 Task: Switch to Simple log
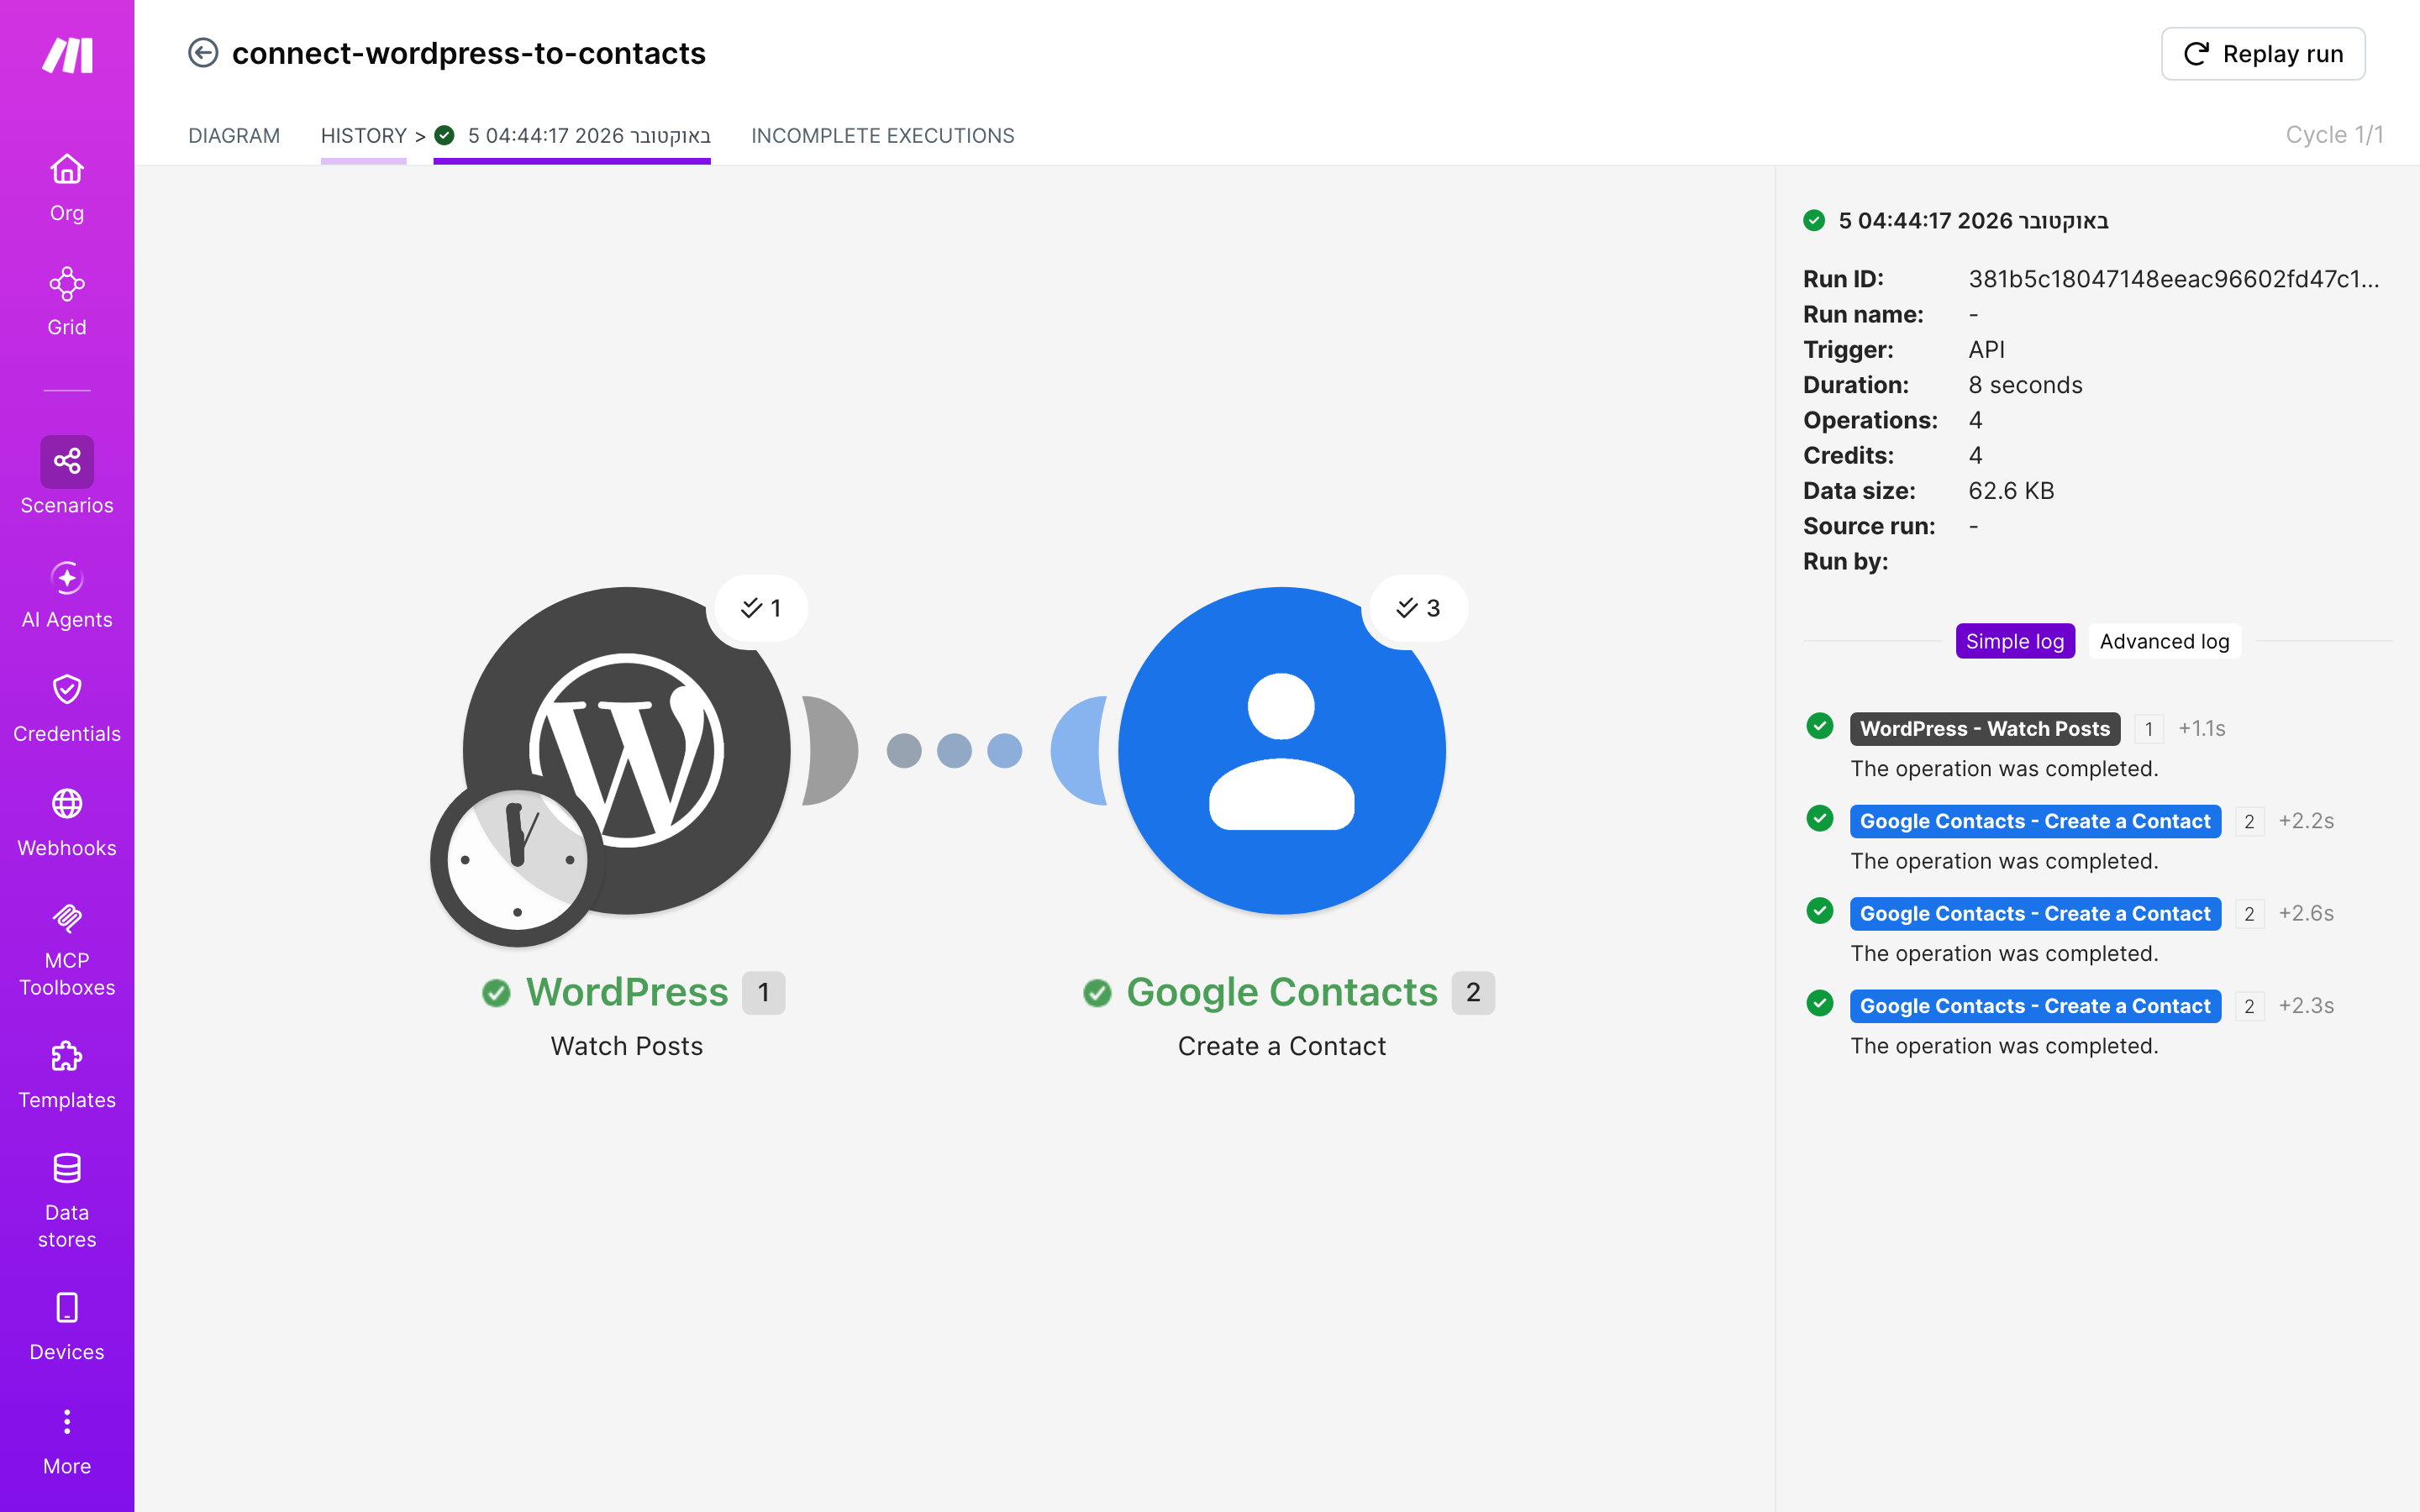(2015, 641)
